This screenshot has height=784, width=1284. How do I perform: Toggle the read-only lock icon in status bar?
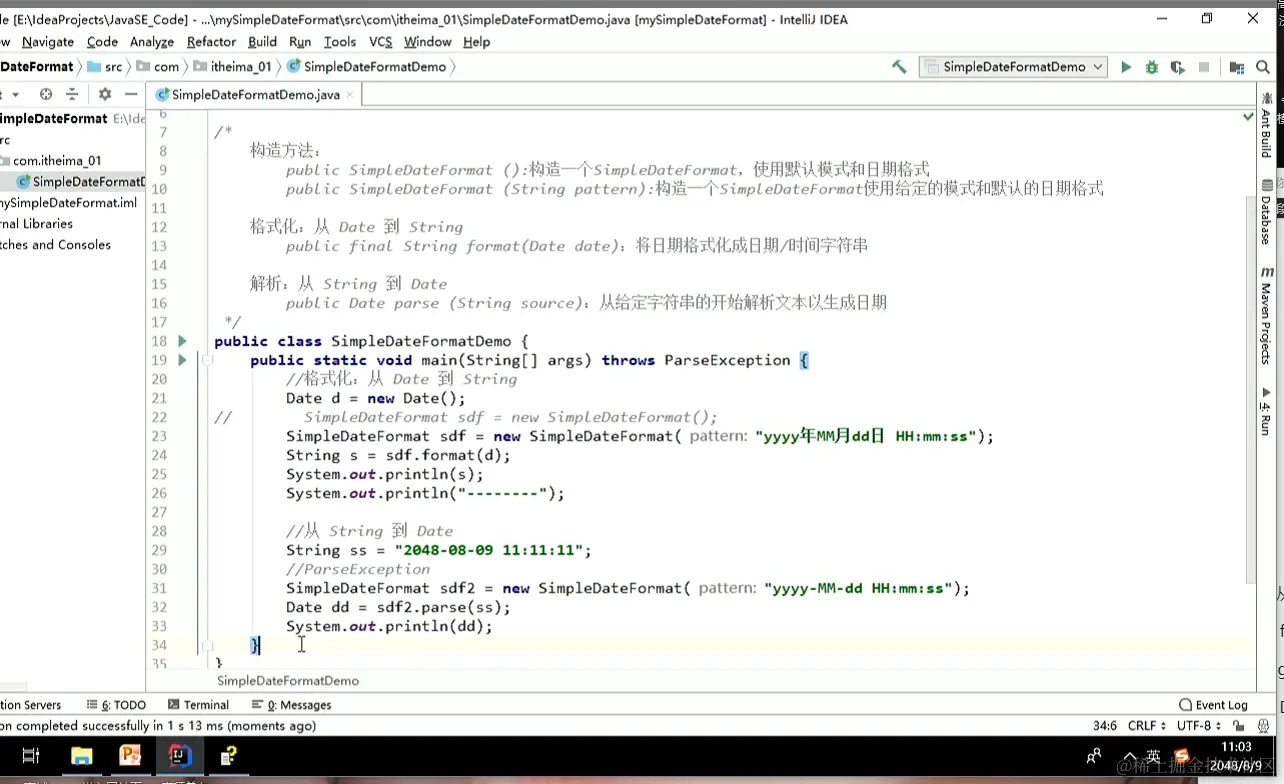pyautogui.click(x=1239, y=726)
